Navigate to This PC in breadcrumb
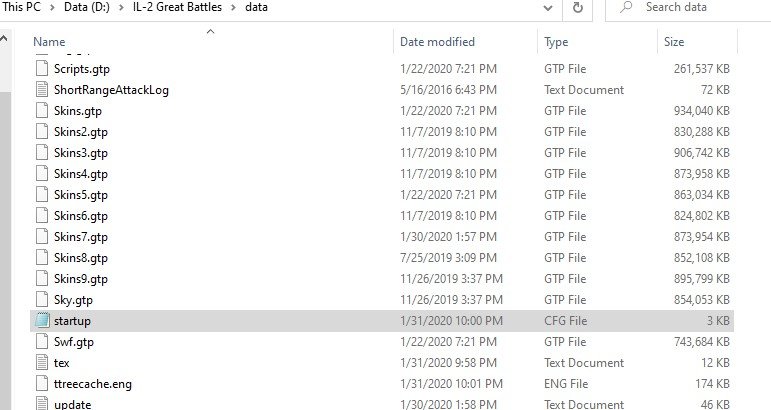 (x=19, y=8)
